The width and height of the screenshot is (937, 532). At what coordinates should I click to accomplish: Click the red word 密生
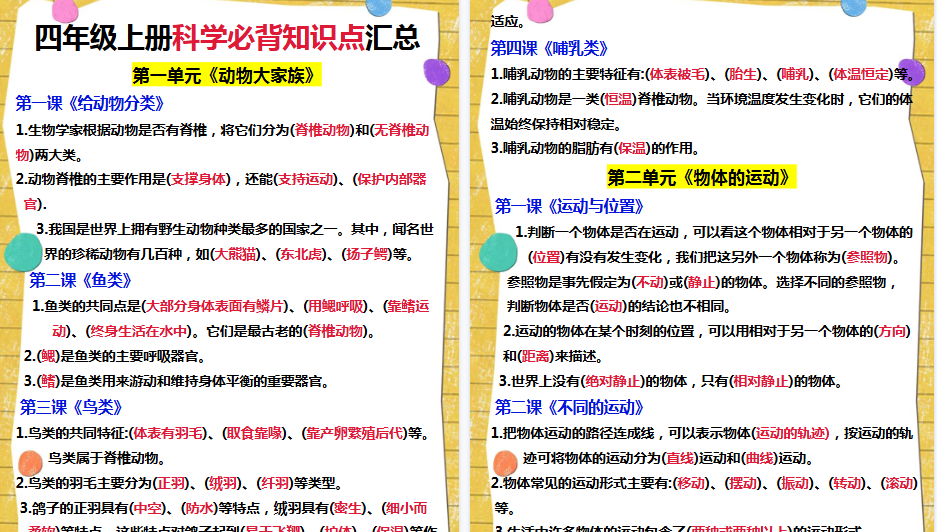[x=348, y=508]
